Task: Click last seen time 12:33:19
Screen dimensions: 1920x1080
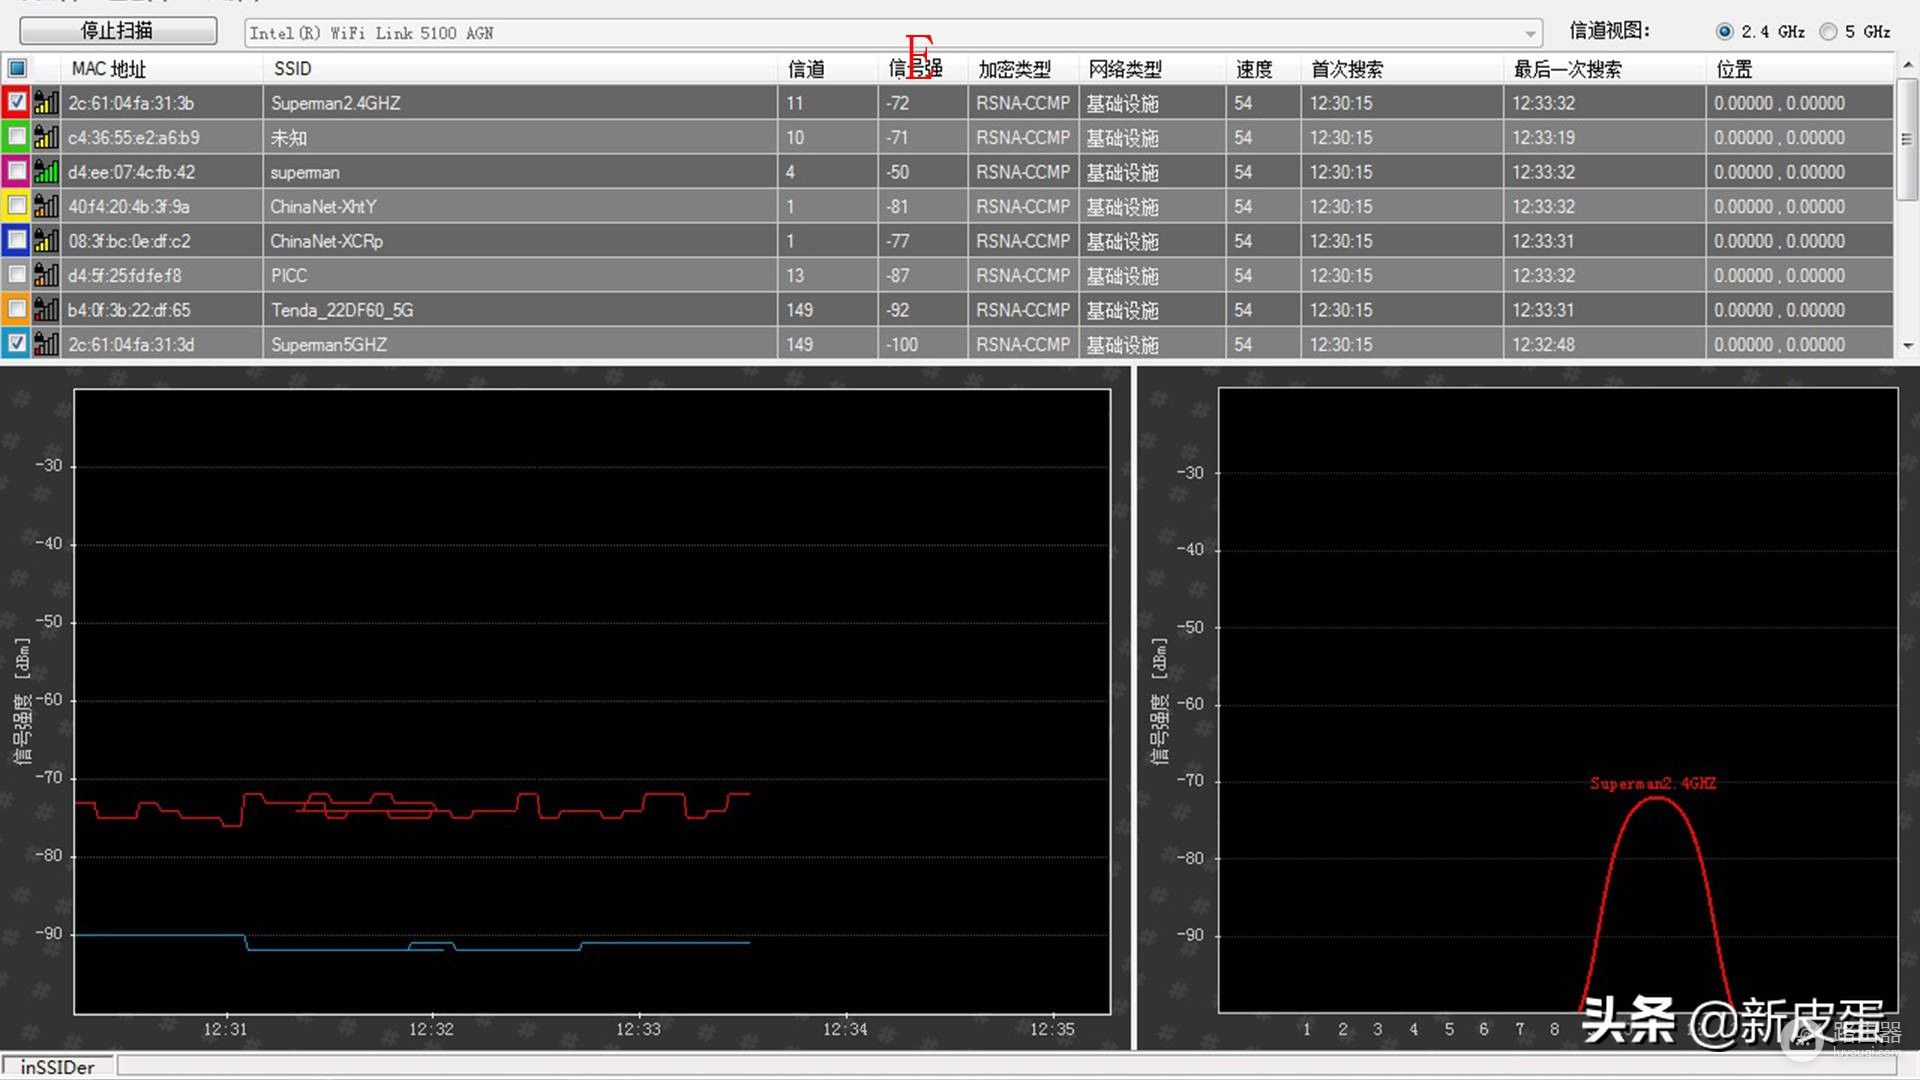Action: point(1543,137)
